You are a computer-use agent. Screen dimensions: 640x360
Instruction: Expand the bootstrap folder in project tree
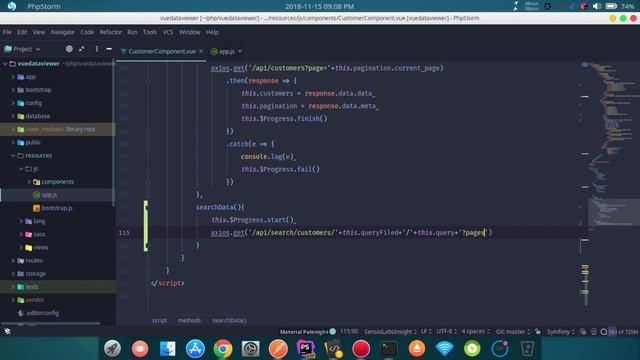[13, 90]
